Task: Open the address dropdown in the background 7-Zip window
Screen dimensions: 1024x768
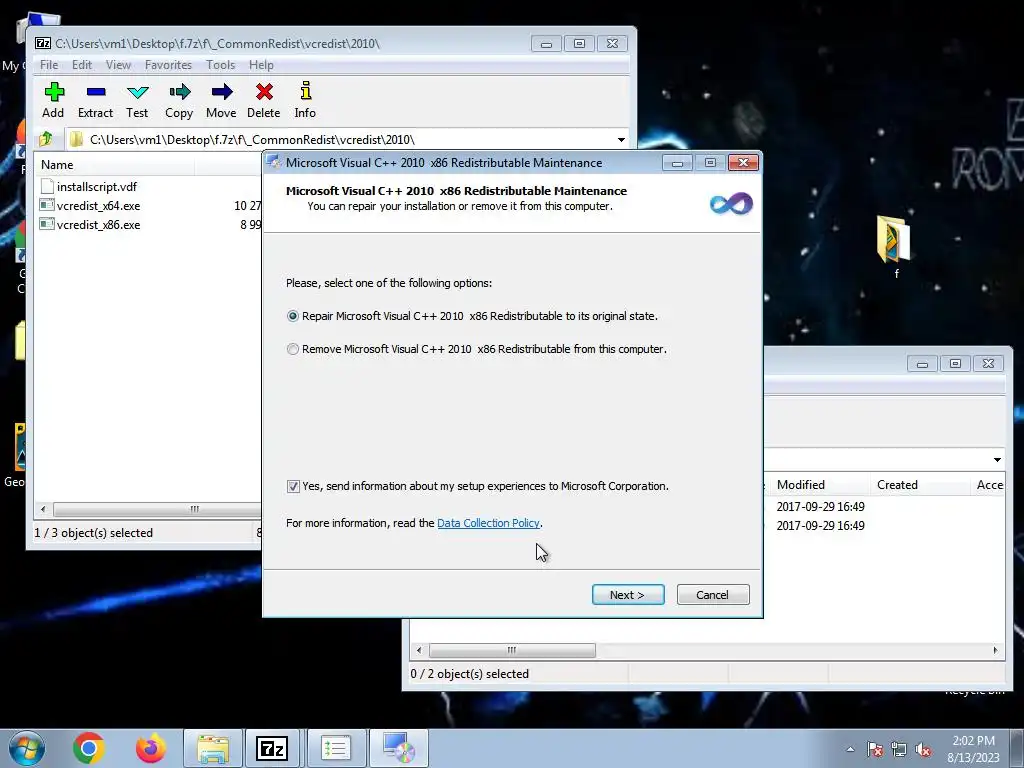Action: click(997, 460)
